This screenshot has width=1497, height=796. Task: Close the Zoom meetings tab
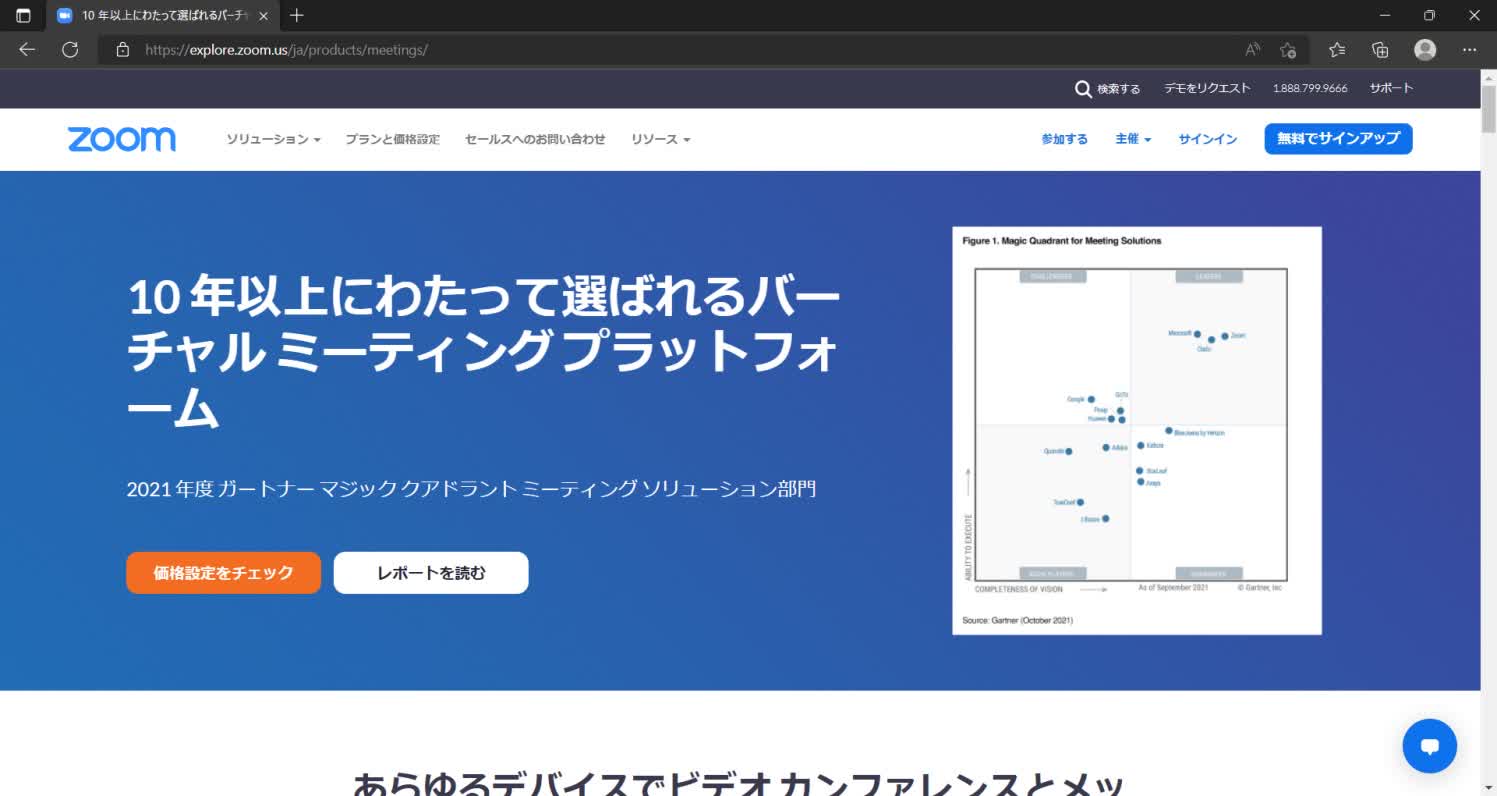coord(263,16)
